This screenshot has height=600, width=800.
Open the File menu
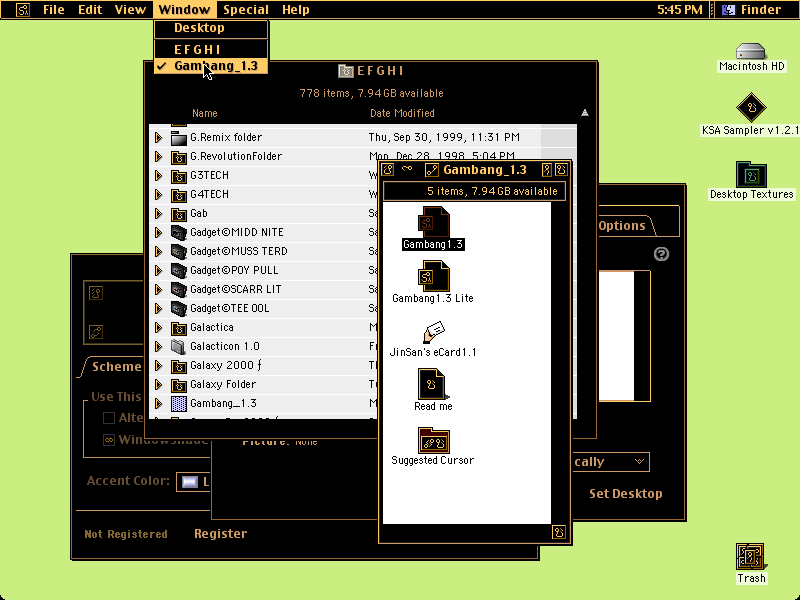54,10
